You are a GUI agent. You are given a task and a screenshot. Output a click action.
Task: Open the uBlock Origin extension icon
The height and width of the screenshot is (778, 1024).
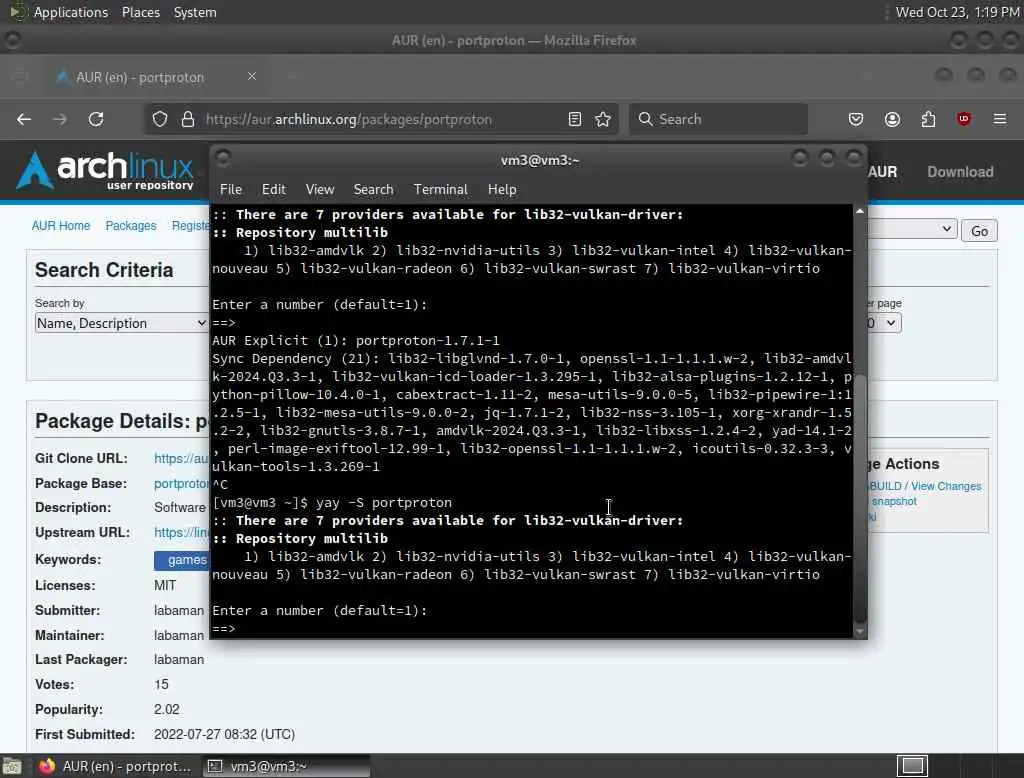click(x=963, y=119)
